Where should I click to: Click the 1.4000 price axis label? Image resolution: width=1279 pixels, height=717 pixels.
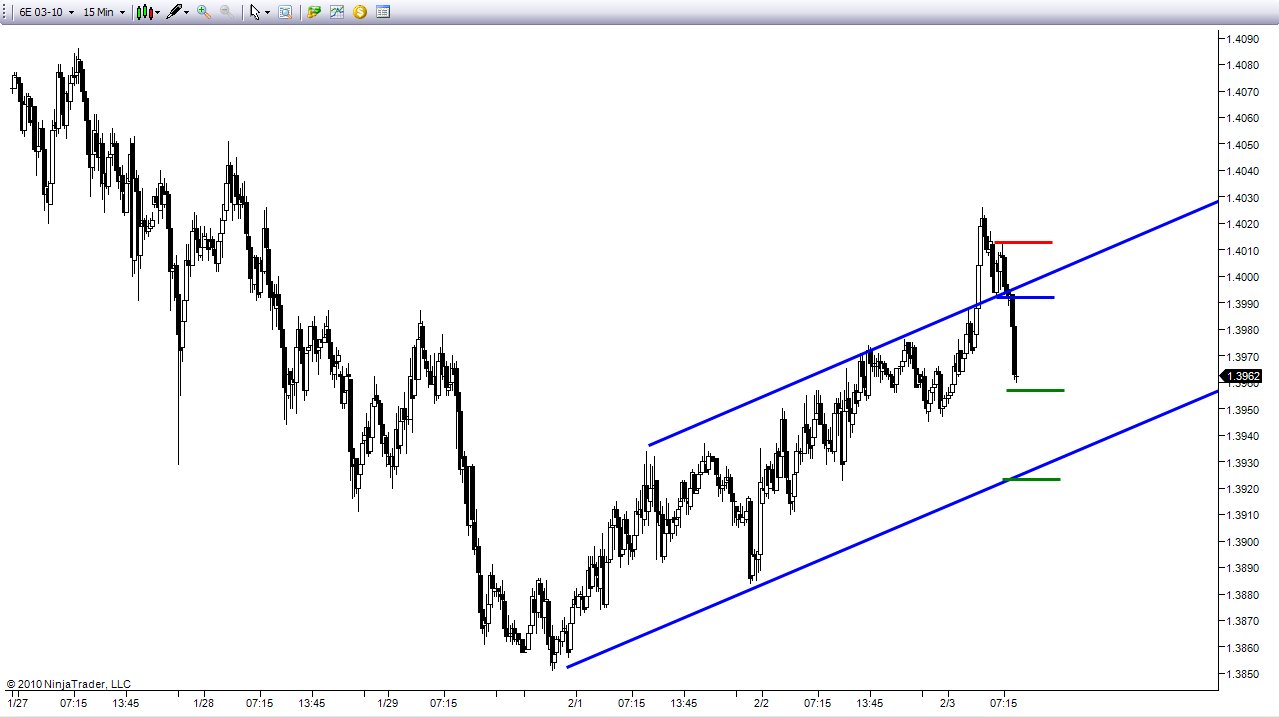pyautogui.click(x=1243, y=277)
